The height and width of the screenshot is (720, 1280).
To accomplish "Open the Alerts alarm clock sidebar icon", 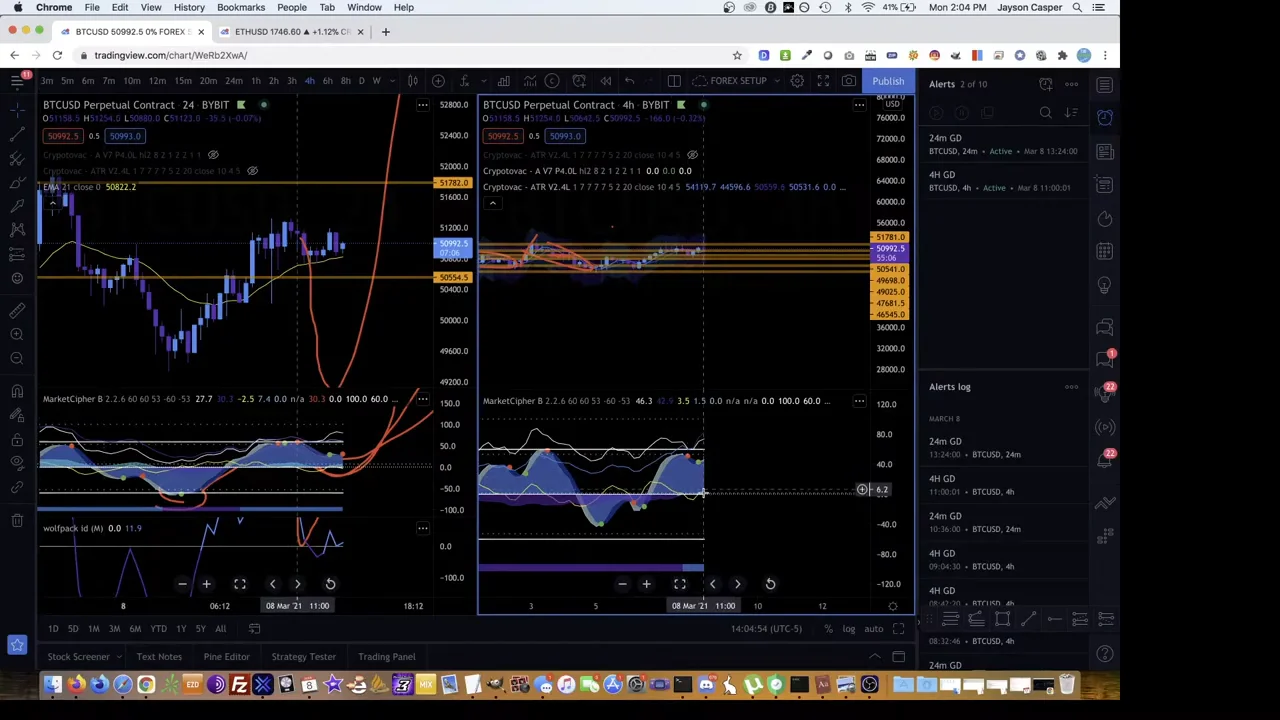I will coord(1105,118).
